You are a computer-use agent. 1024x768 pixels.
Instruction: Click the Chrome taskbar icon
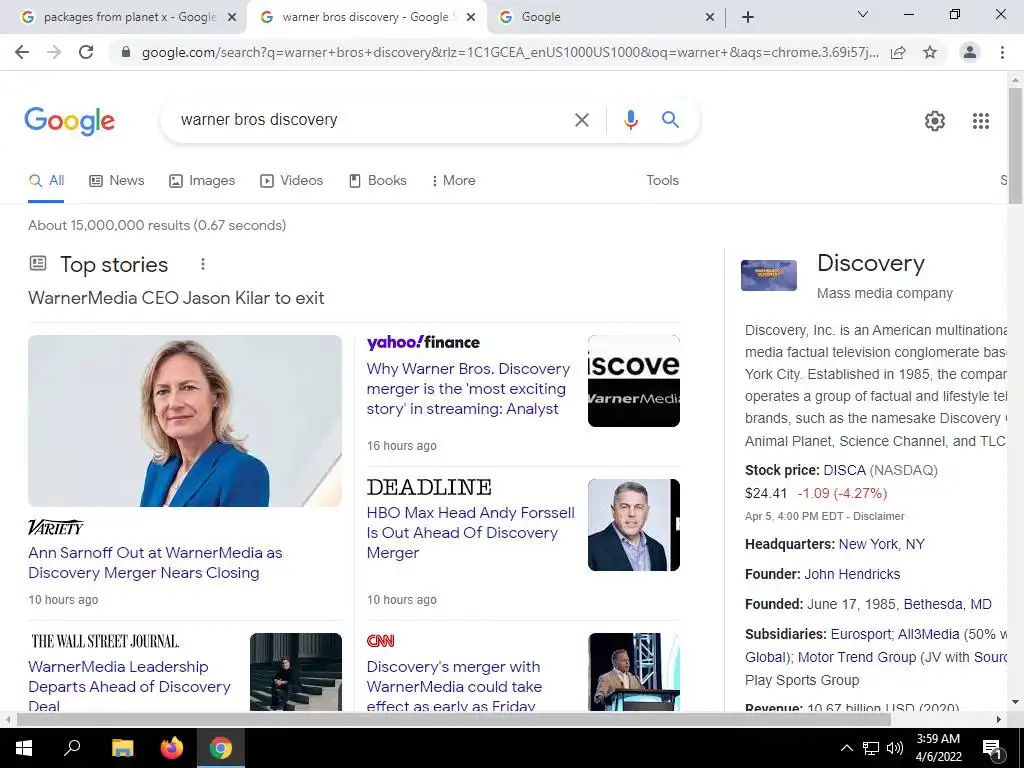[221, 748]
